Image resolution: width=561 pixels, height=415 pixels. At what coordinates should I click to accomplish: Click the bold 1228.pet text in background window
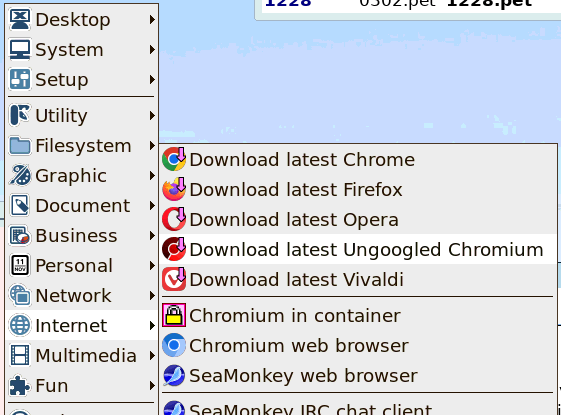pos(489,3)
